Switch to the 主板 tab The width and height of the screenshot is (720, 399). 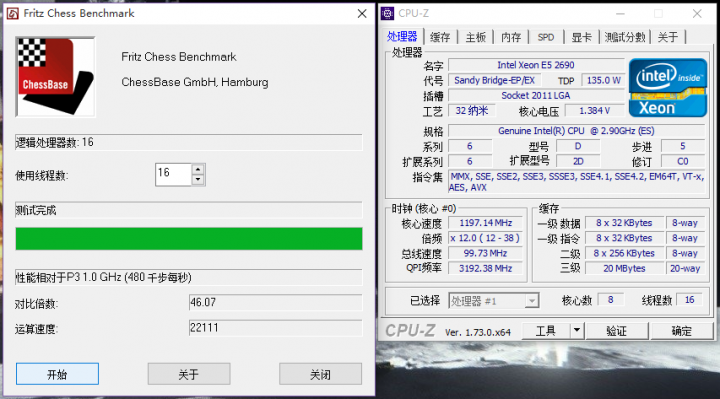(x=475, y=37)
